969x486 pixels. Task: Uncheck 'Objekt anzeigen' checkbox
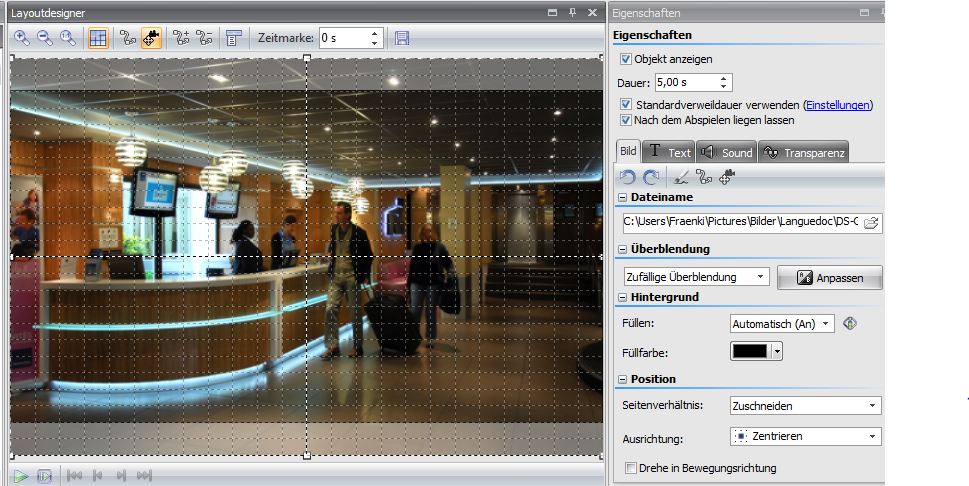tap(627, 60)
